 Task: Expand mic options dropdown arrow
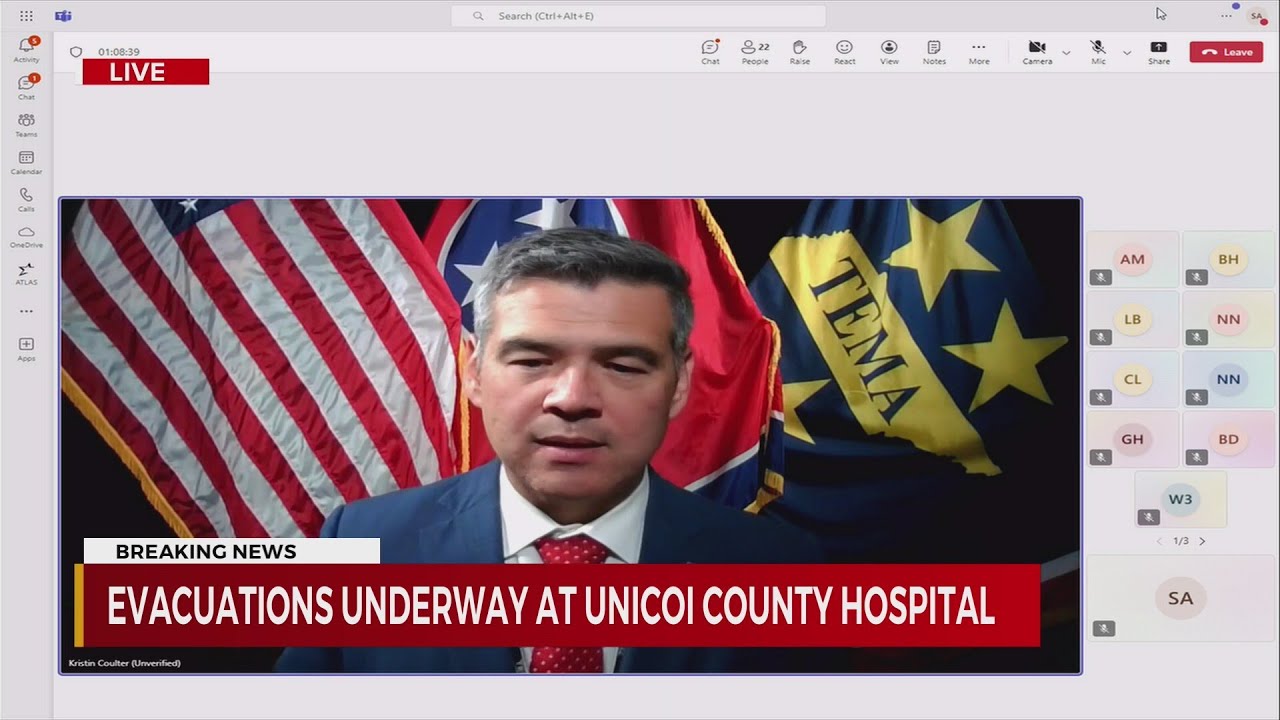(1127, 52)
